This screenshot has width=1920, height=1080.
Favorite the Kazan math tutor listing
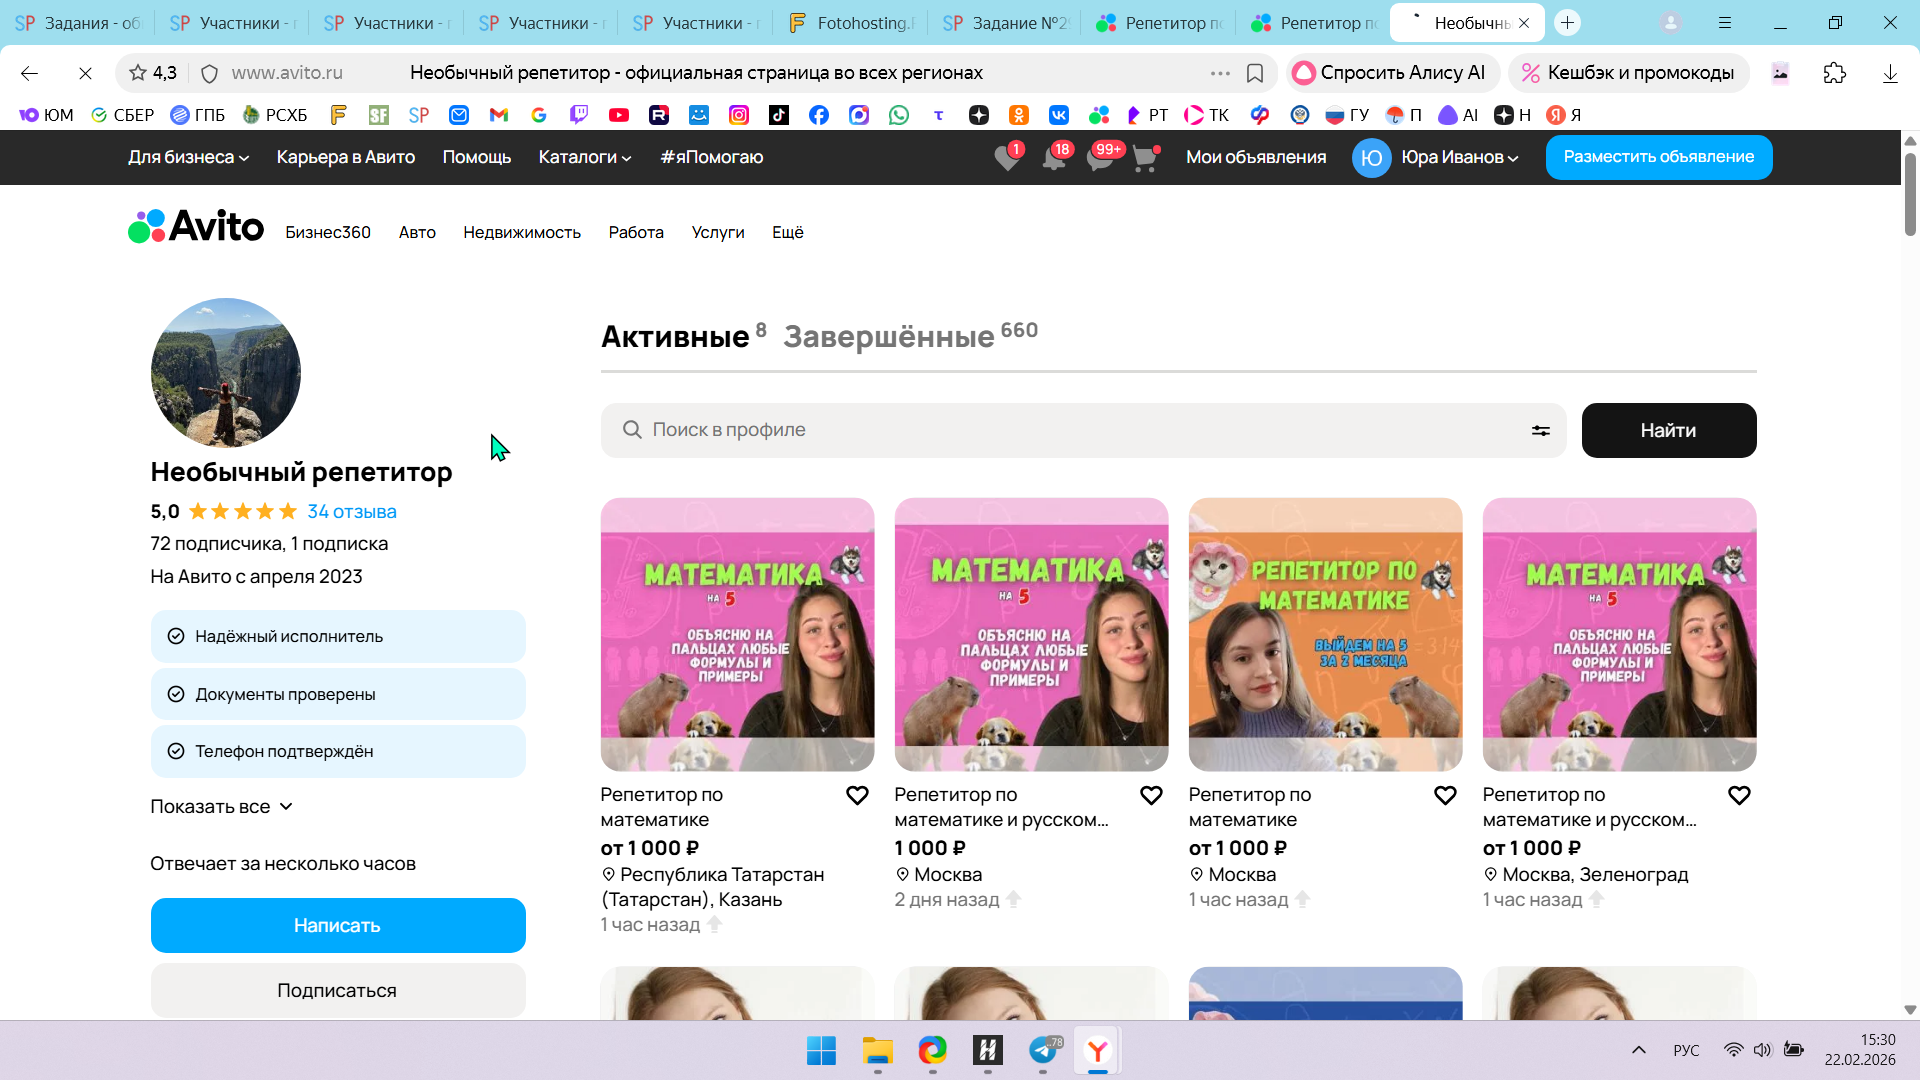(857, 796)
